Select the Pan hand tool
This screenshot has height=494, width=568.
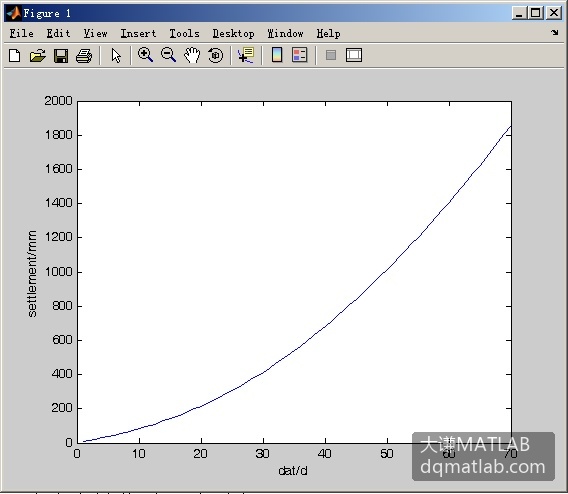pos(192,55)
